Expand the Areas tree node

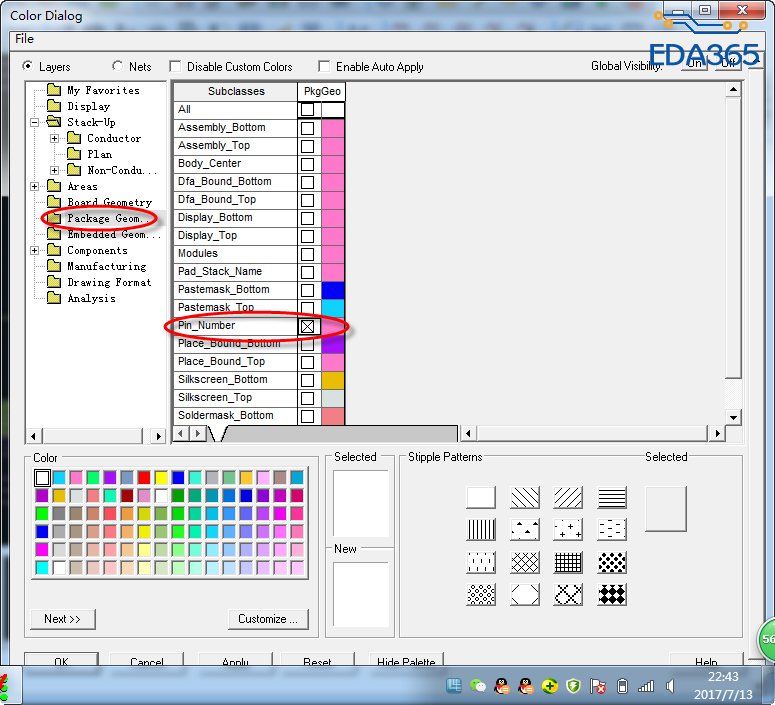(34, 186)
